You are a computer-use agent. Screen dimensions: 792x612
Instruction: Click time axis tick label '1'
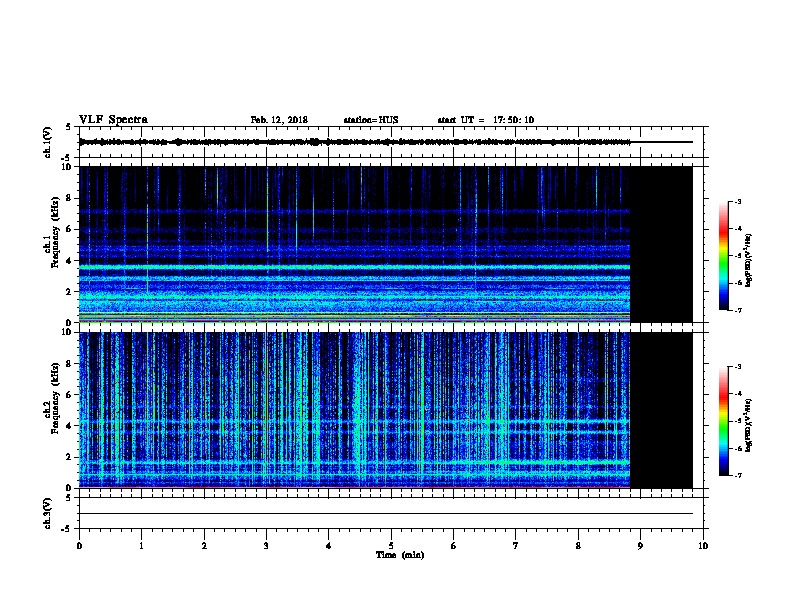(x=141, y=545)
